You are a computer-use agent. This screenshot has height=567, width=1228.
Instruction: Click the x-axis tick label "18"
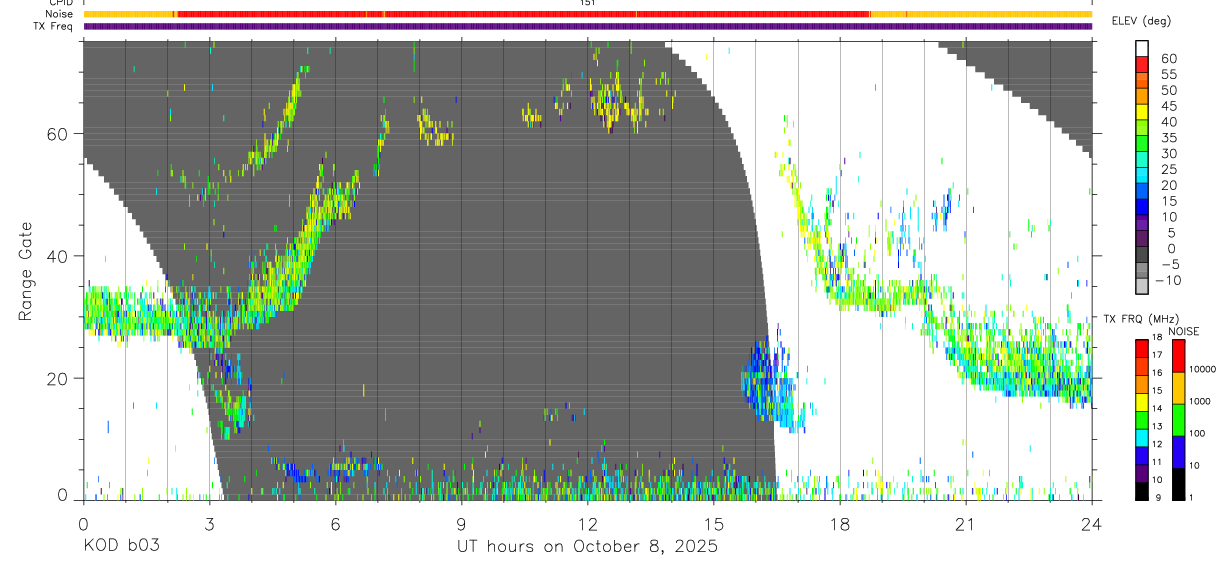pos(839,523)
